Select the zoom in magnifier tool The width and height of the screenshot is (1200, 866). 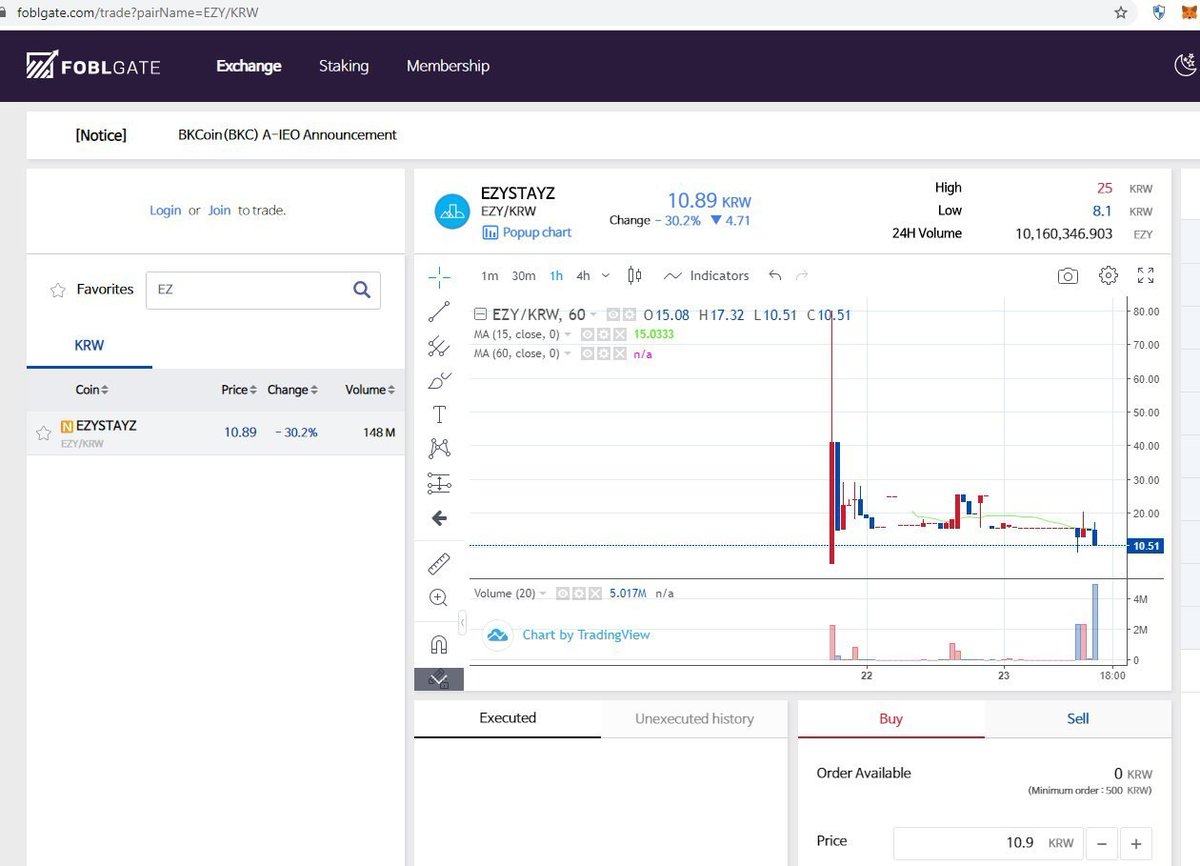[x=438, y=598]
